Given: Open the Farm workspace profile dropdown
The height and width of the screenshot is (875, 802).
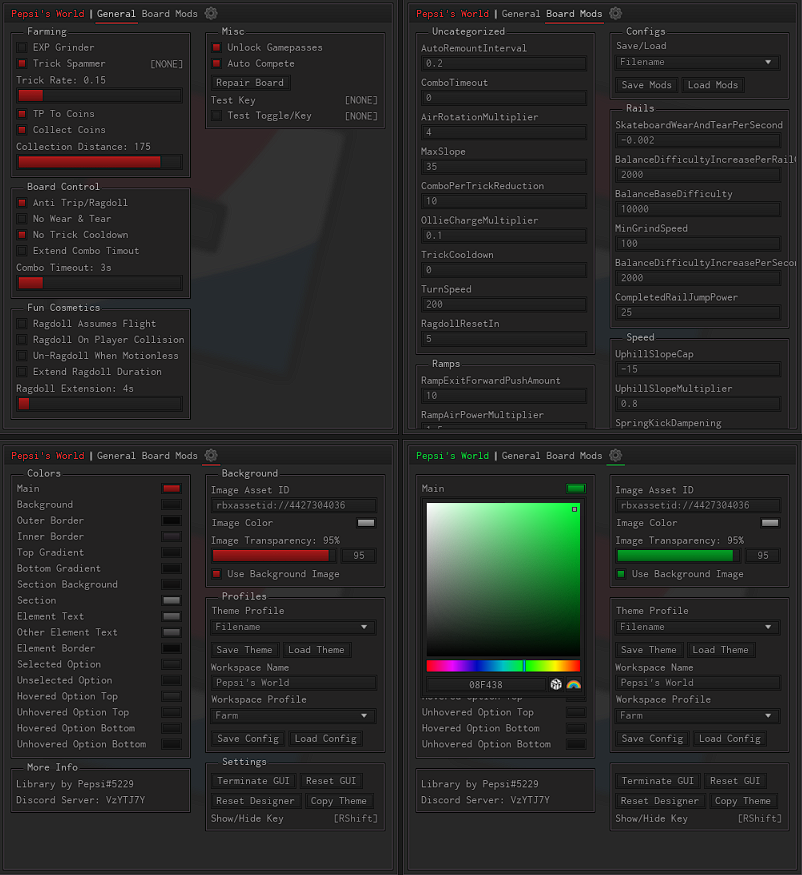Looking at the screenshot, I should 293,715.
